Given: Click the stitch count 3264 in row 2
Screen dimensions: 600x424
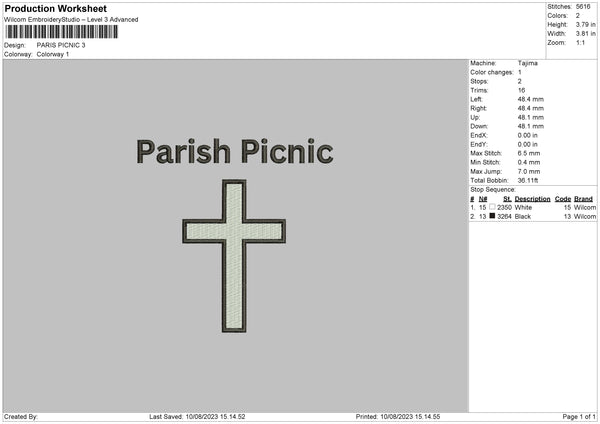Looking at the screenshot, I should [504, 217].
